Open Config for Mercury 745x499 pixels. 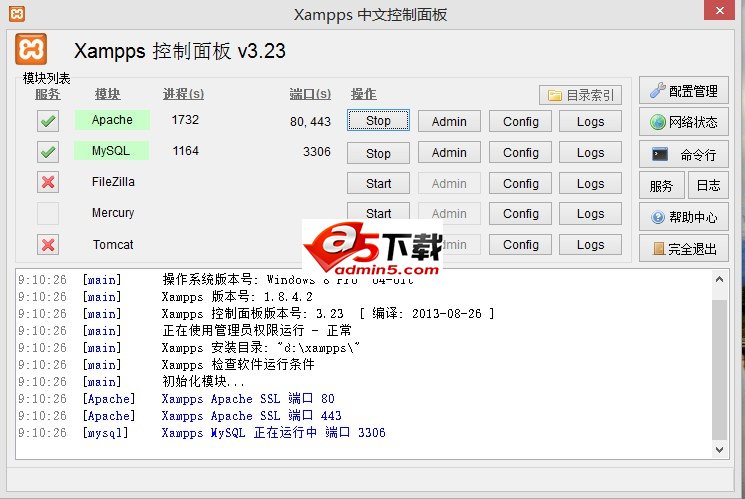pyautogui.click(x=520, y=213)
